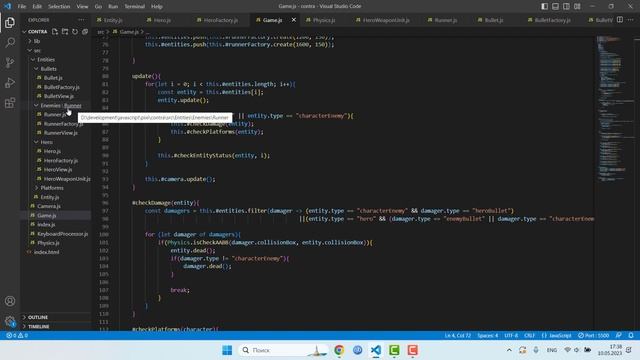Open editor more actions ellipsis

pos(631,20)
